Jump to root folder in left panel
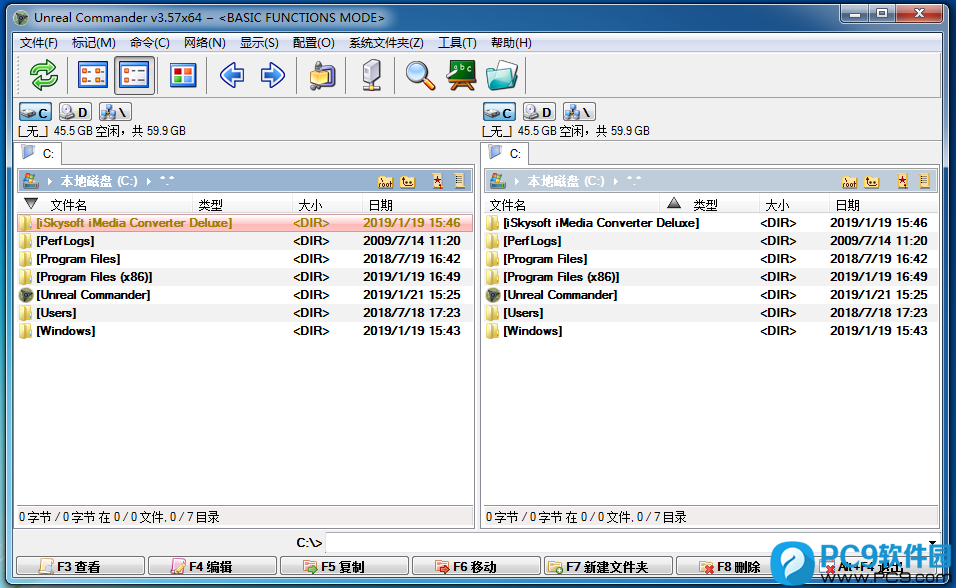Screen dimensions: 956x588 pos(385,182)
